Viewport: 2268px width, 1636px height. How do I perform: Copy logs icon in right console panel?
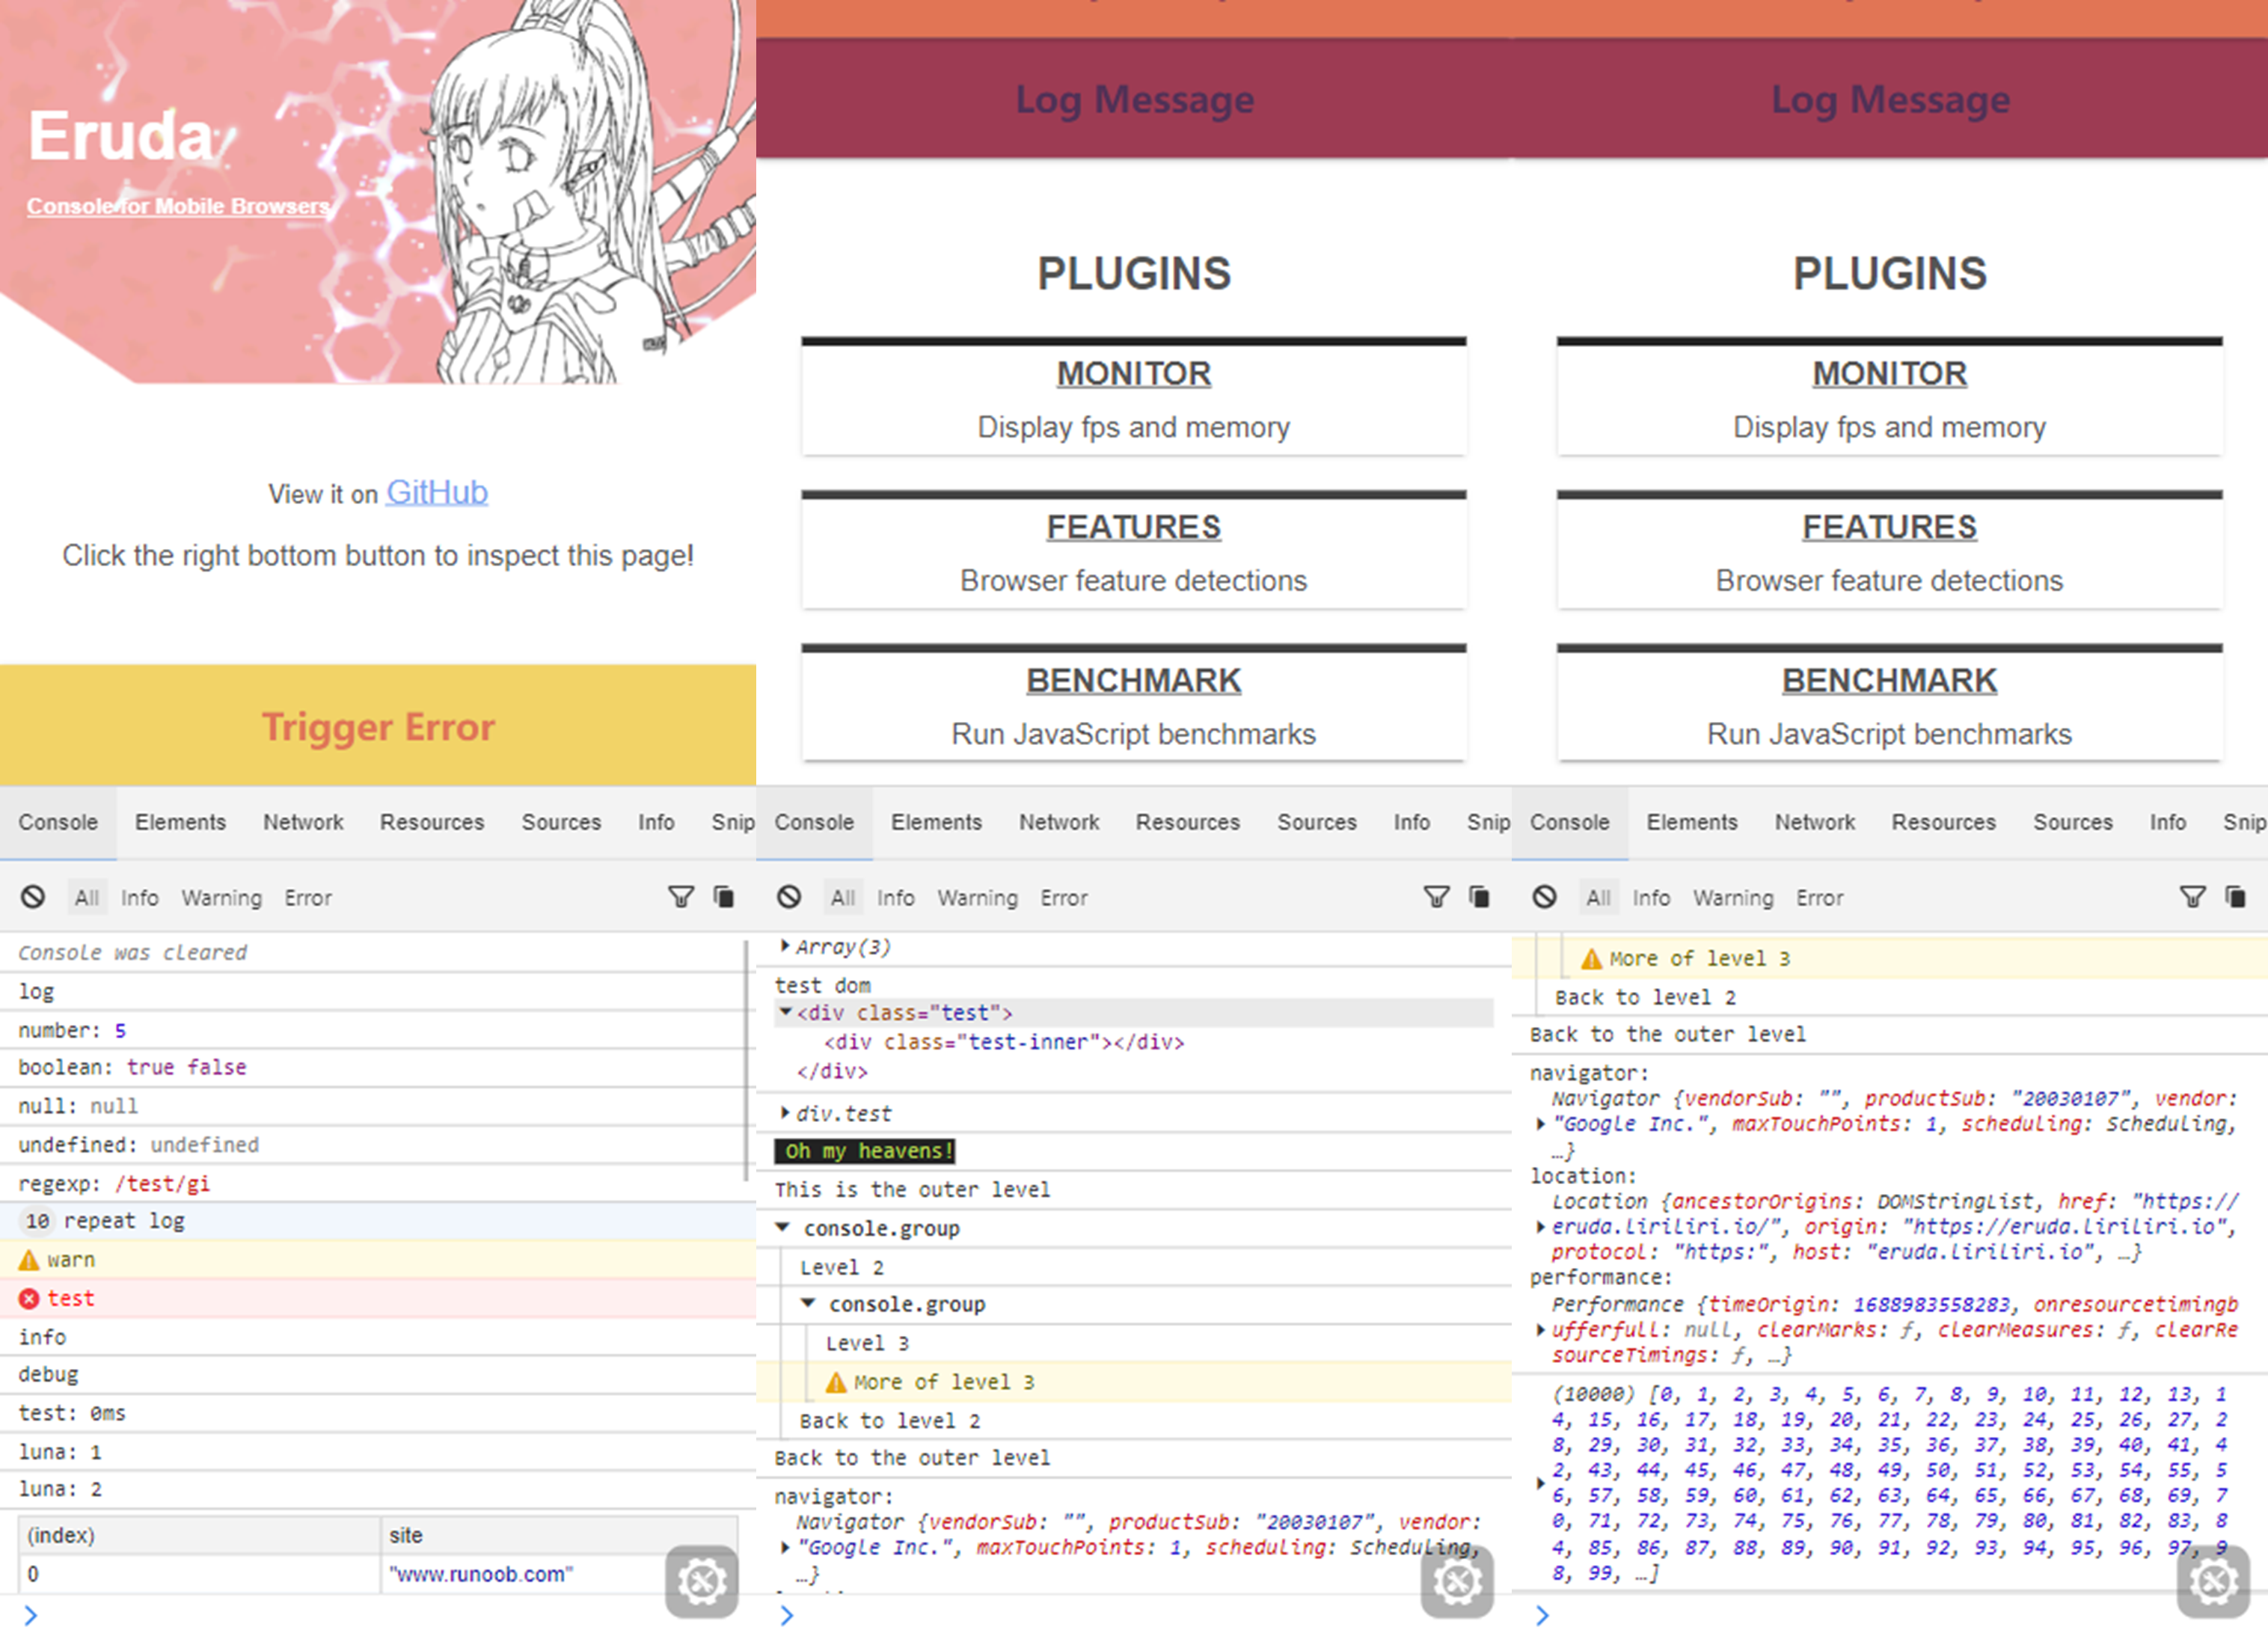click(x=2236, y=897)
